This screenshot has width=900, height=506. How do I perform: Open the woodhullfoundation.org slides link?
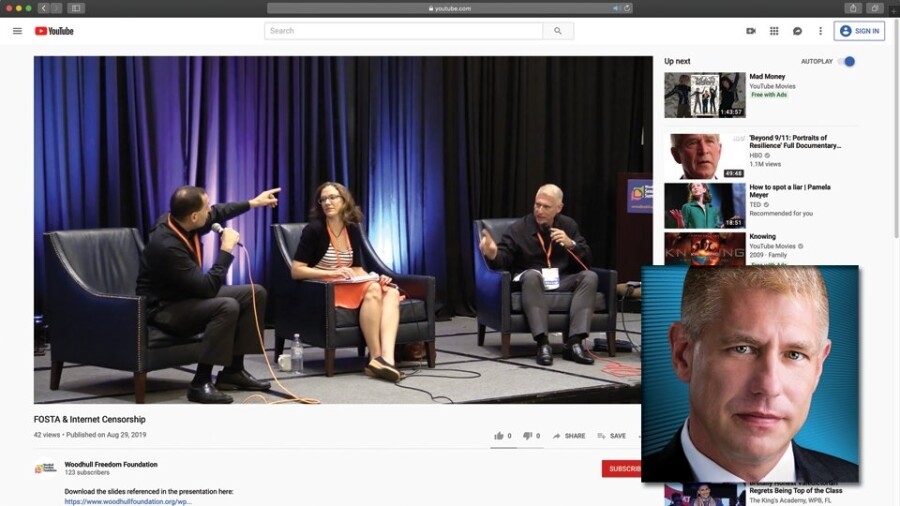(x=128, y=501)
